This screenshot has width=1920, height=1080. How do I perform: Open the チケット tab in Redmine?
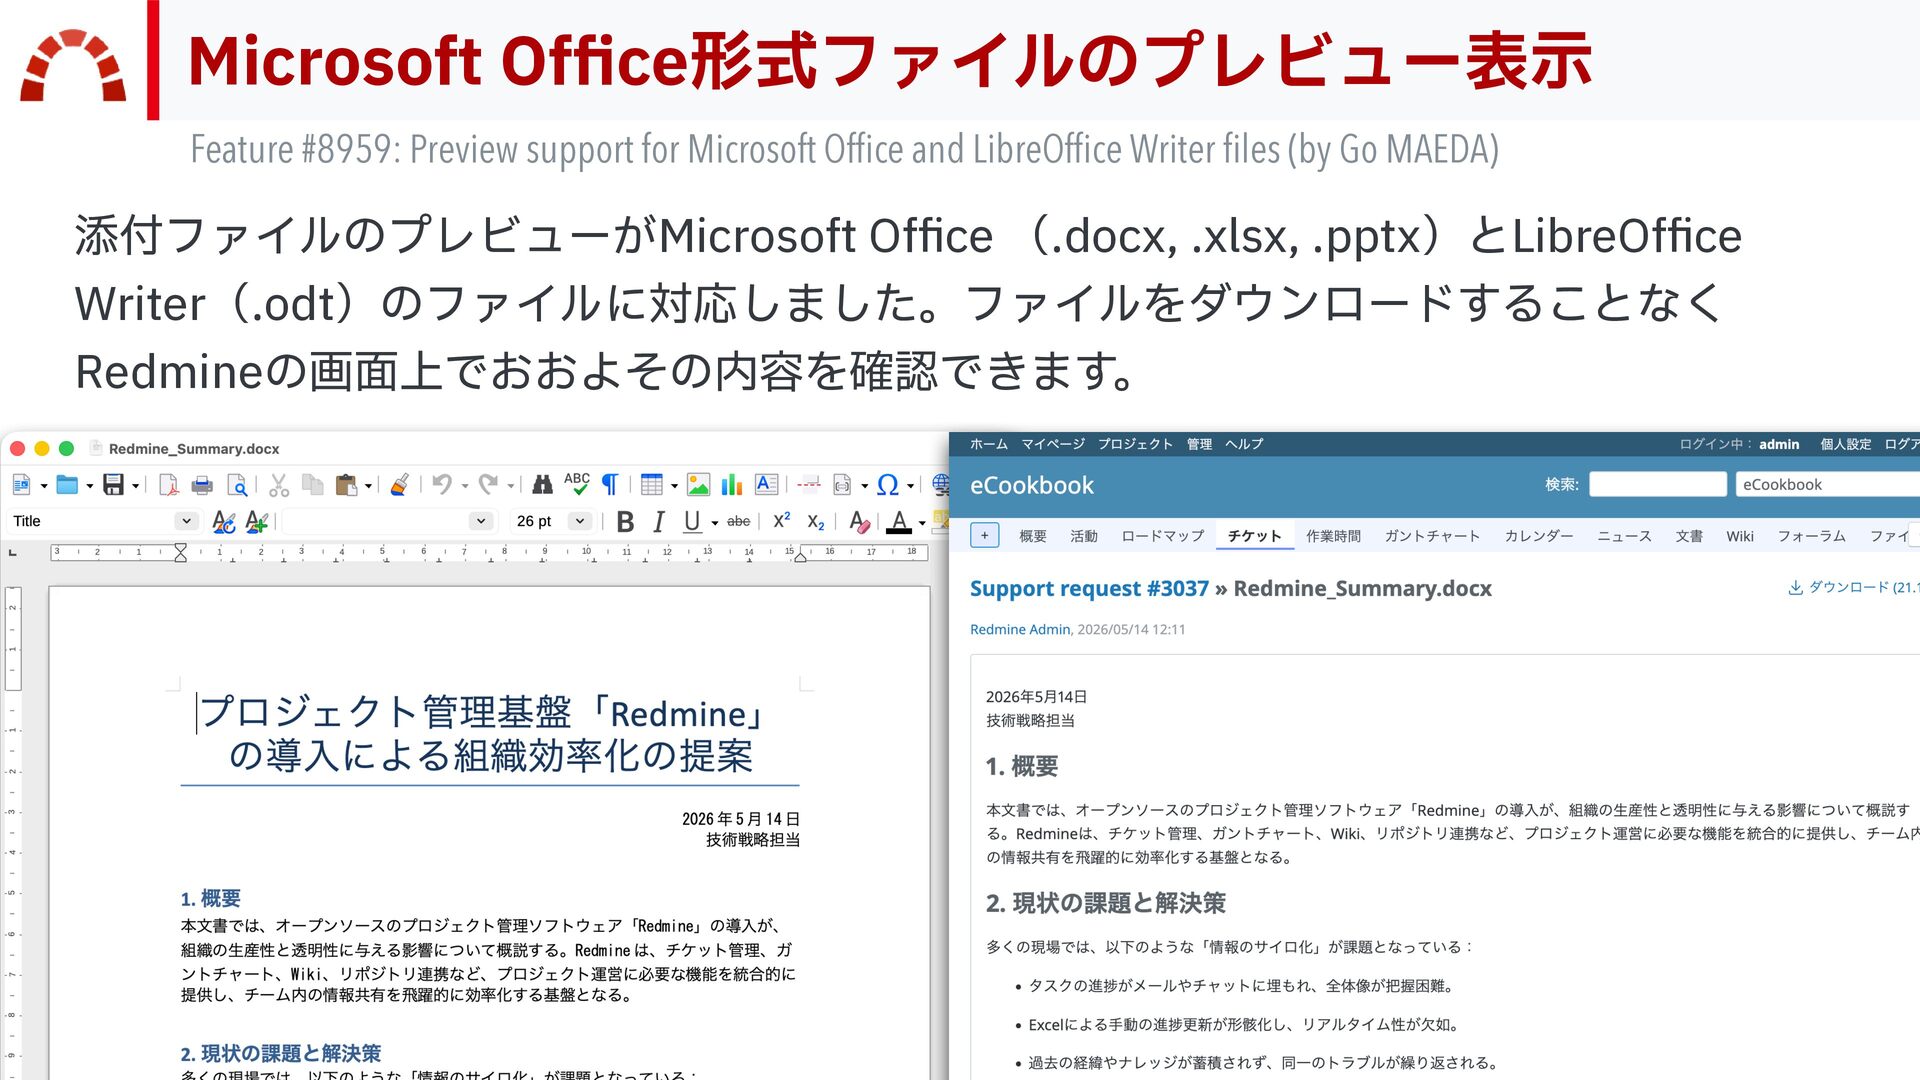click(x=1254, y=536)
